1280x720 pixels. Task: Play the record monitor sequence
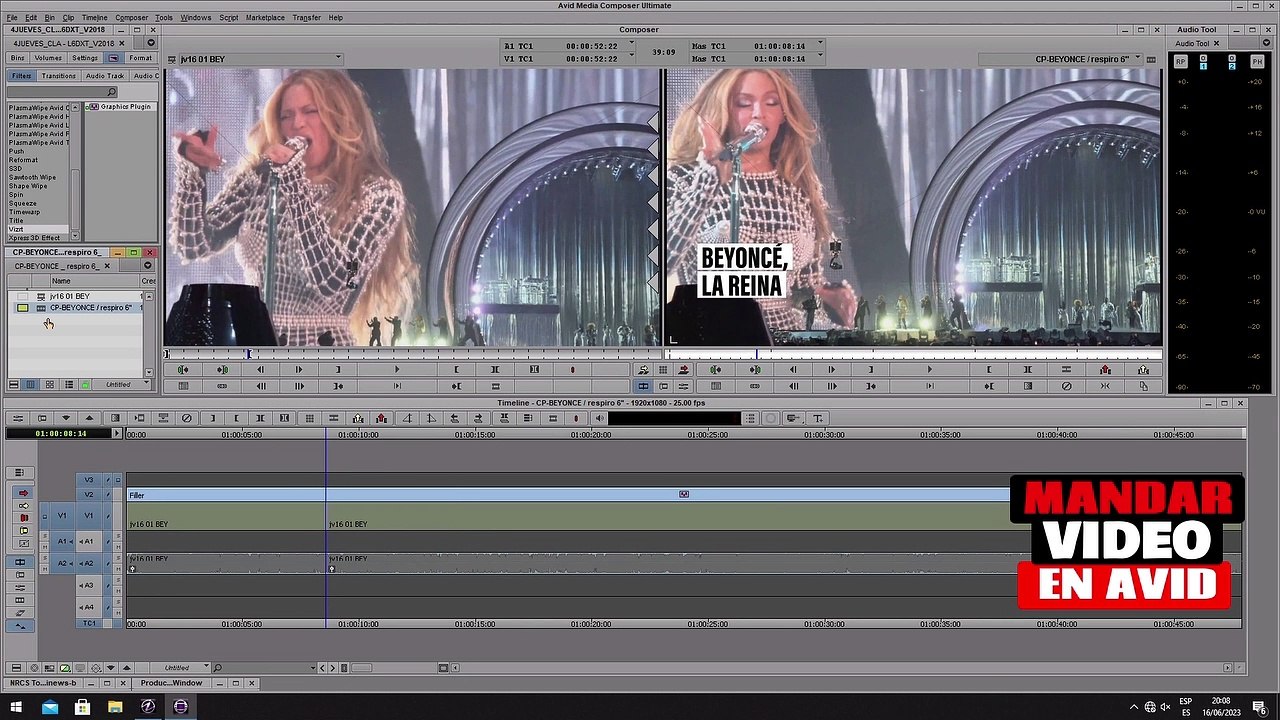pyautogui.click(x=930, y=370)
